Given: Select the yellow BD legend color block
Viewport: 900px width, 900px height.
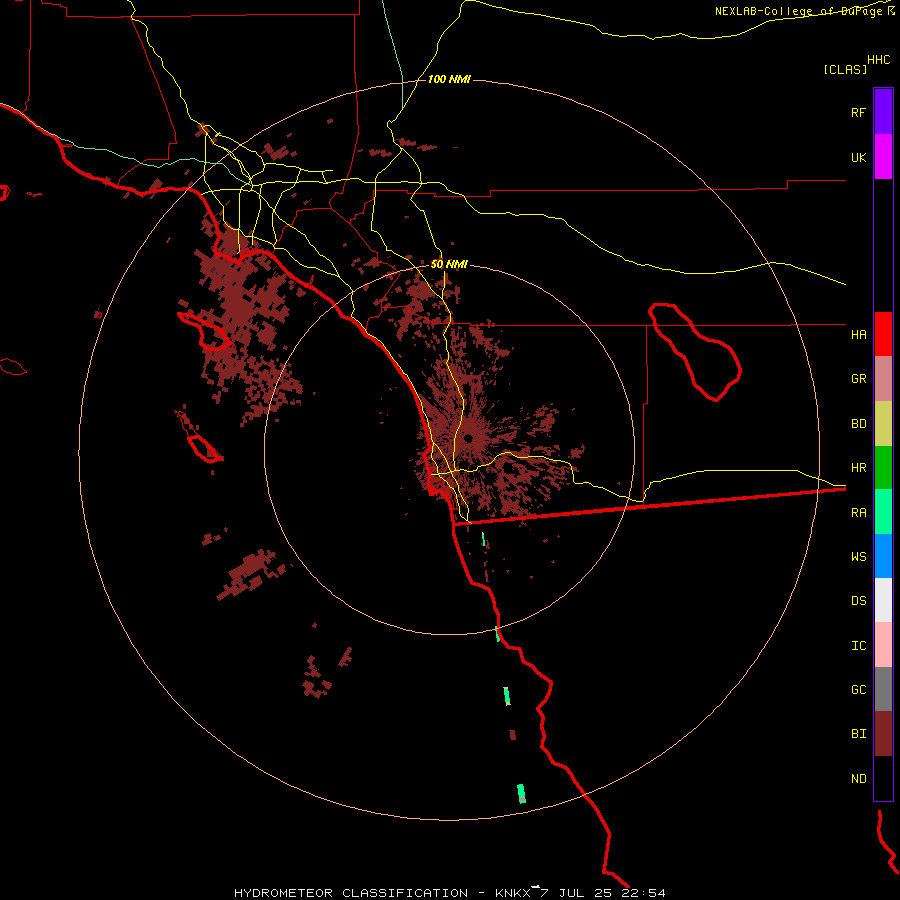Looking at the screenshot, I should (883, 423).
